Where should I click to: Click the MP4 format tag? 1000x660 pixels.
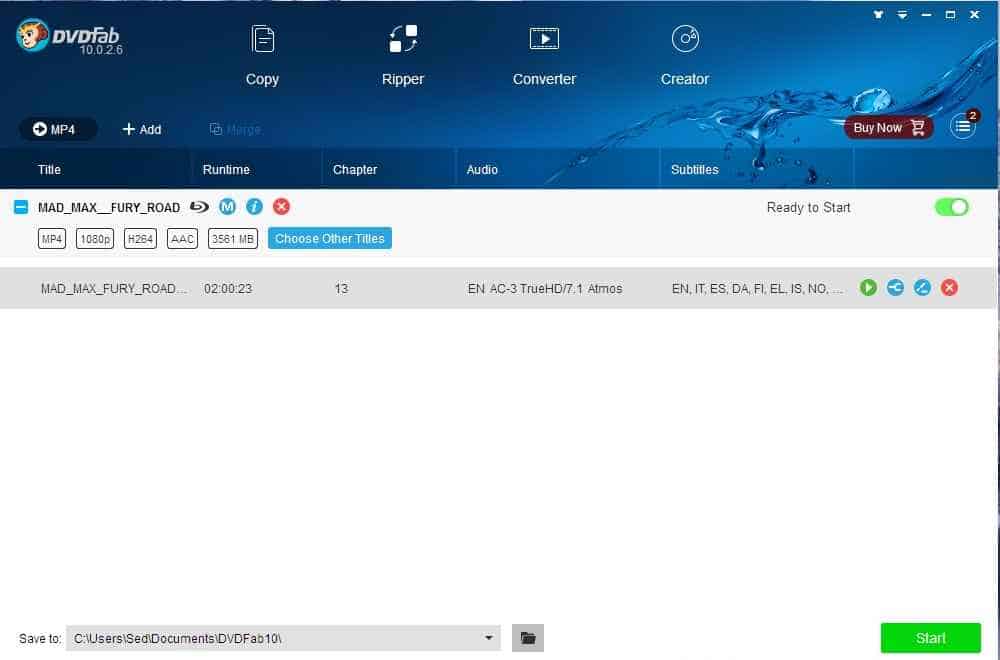(52, 238)
